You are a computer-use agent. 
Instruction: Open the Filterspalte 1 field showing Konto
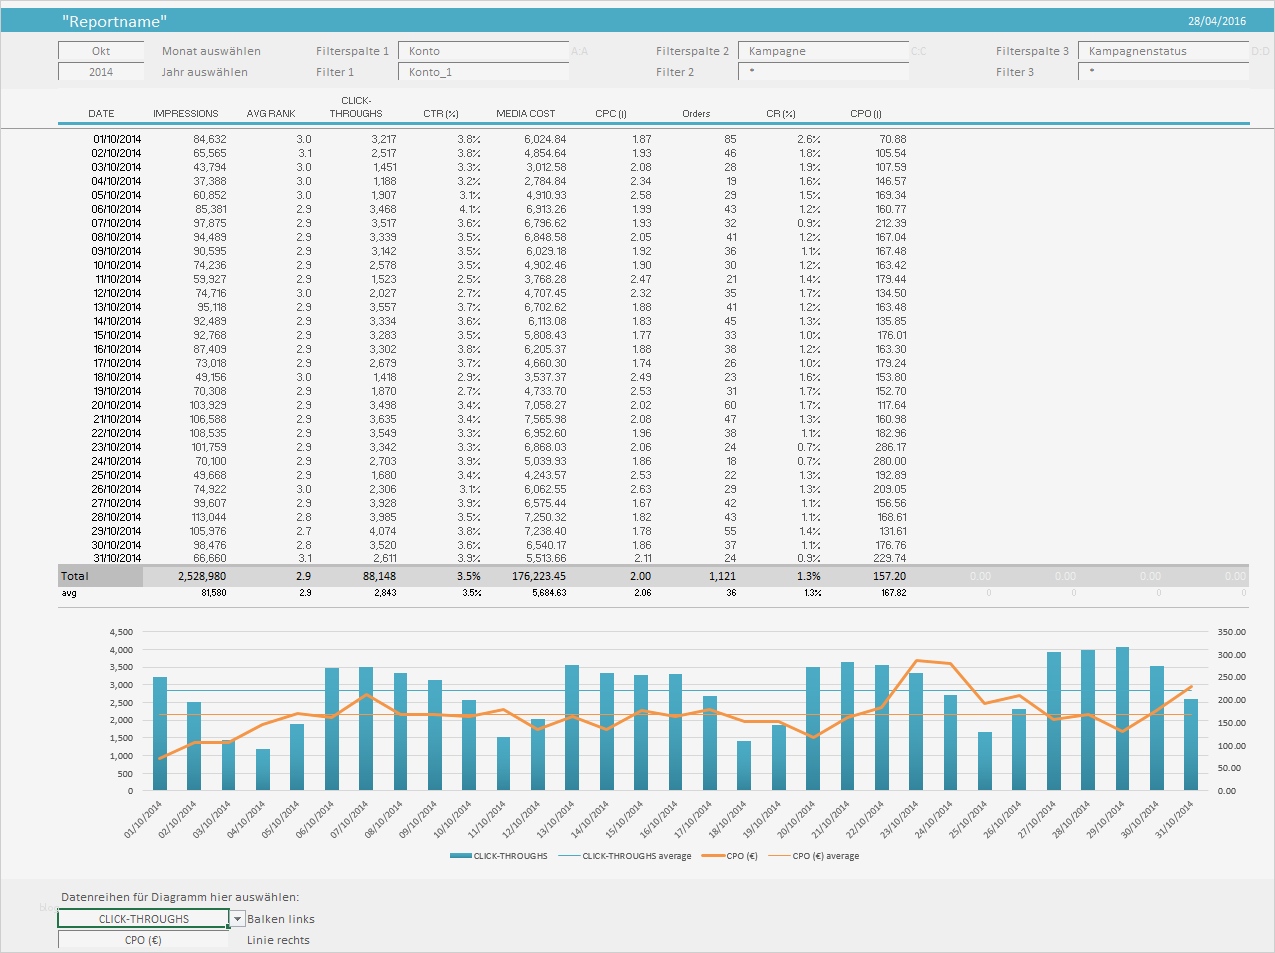tap(483, 51)
